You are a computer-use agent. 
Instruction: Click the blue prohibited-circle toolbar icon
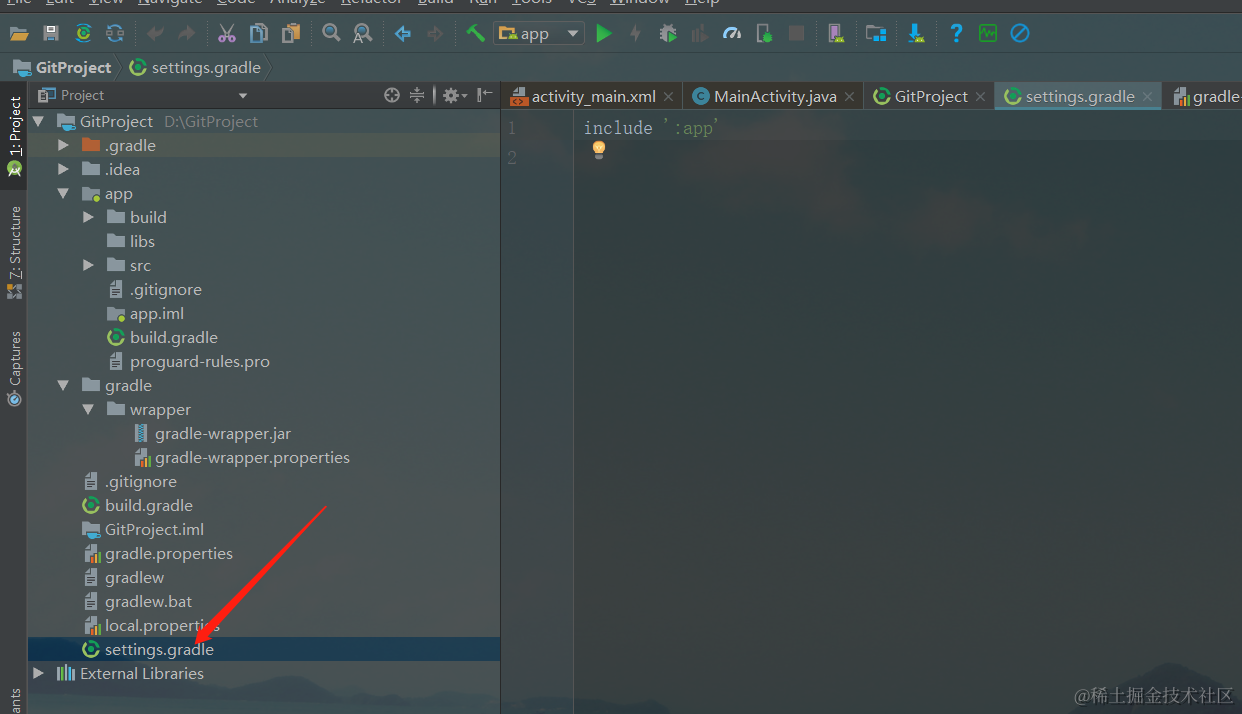click(x=1020, y=34)
